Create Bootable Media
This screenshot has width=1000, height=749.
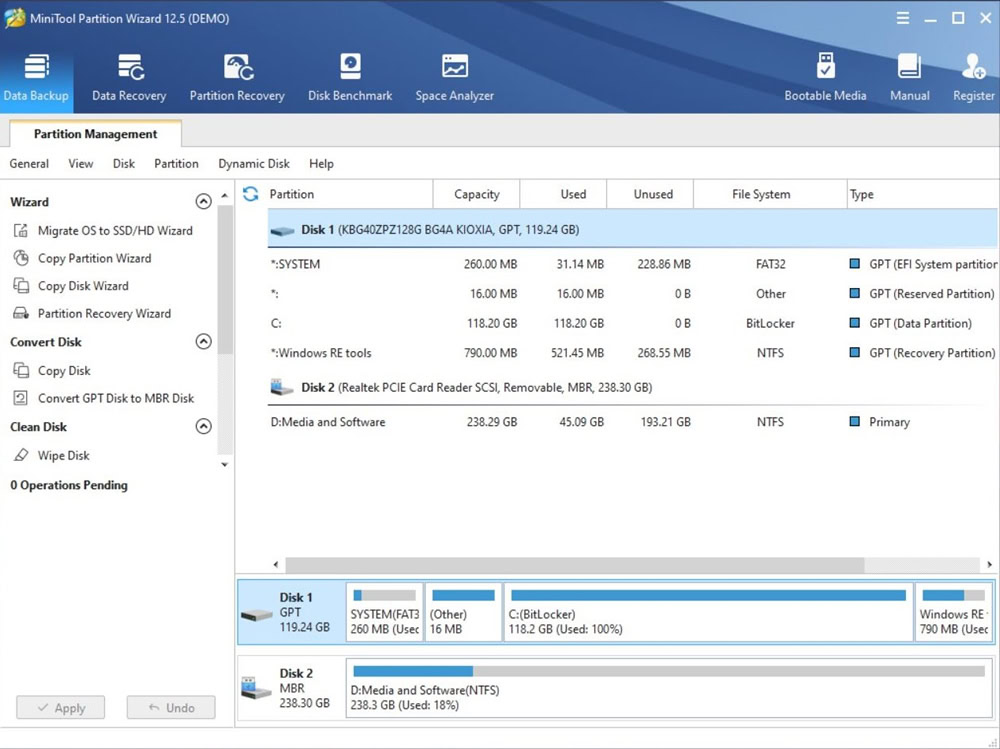click(825, 78)
